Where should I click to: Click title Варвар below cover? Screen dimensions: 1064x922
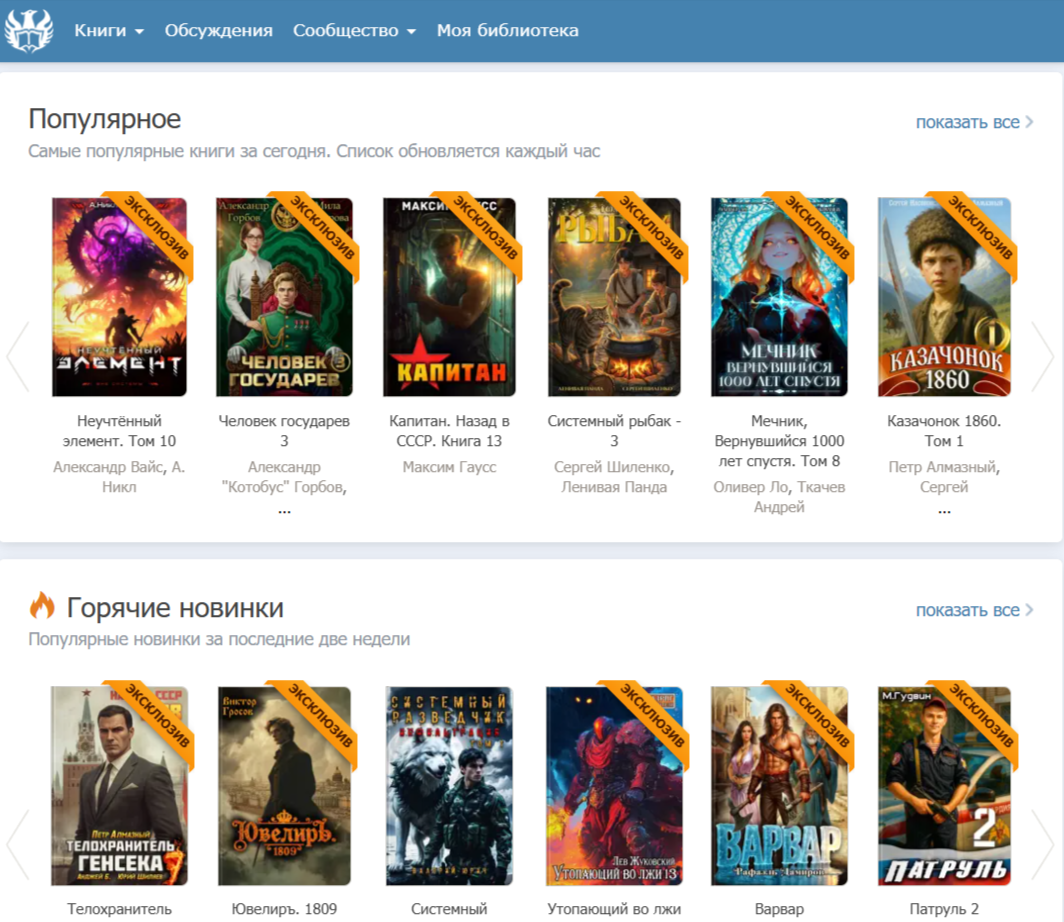(779, 909)
